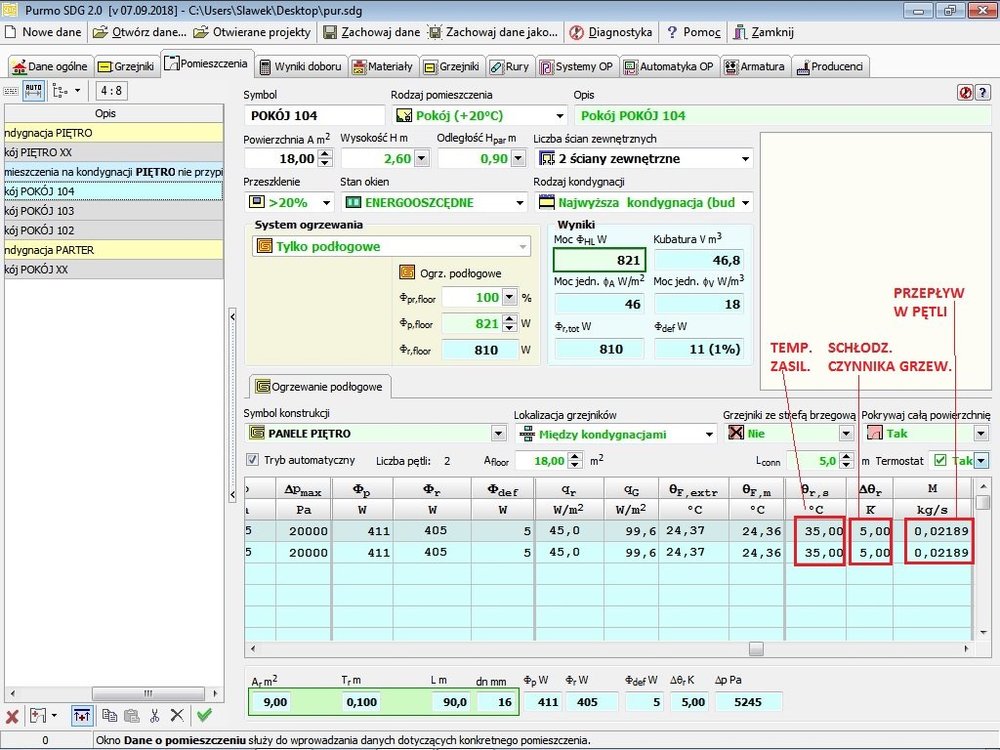Viewport: 1000px width, 750px height.
Task: Open the Rodzaj pomieszczenia dropdown
Action: (559, 116)
